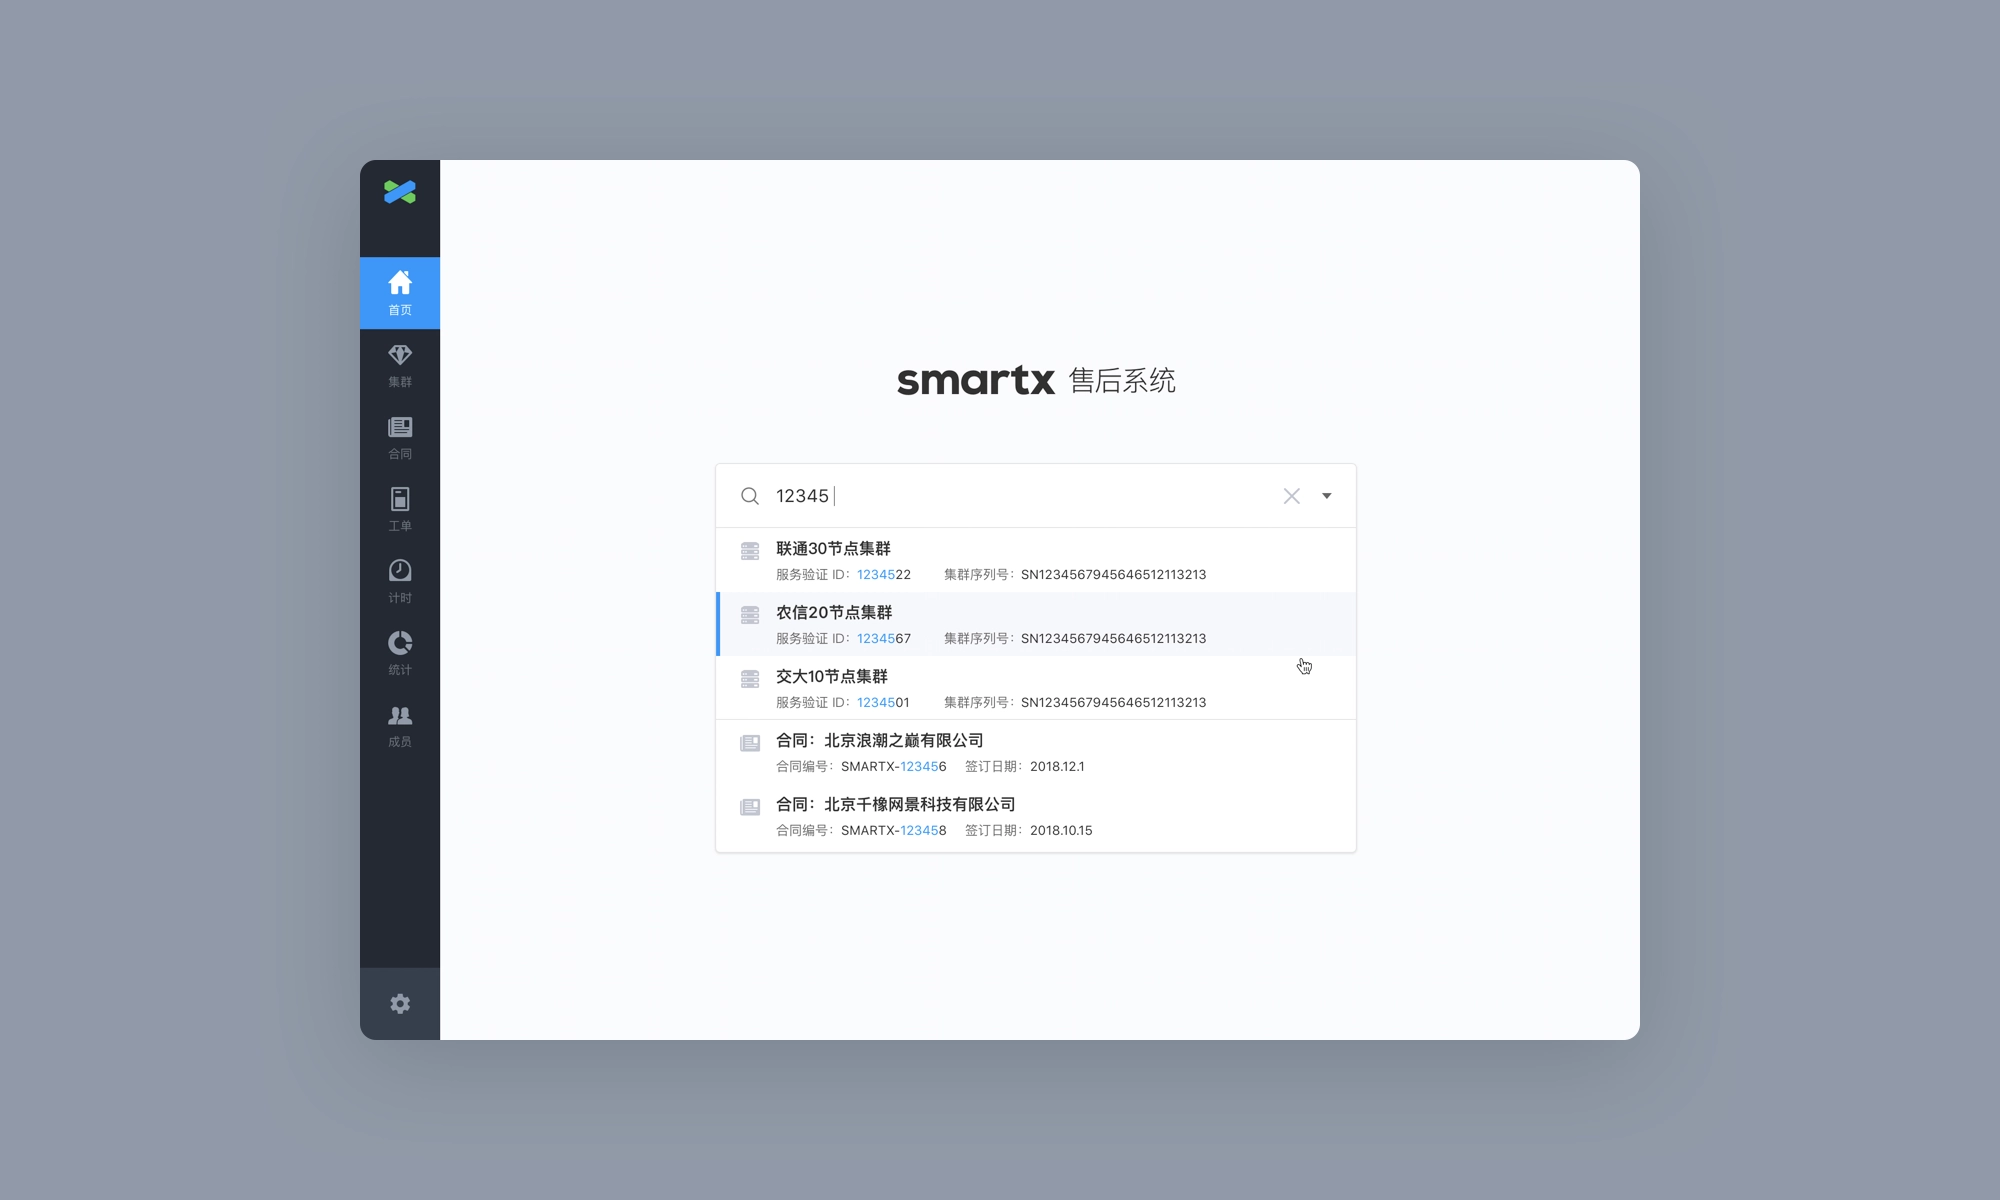The image size is (2000, 1200).
Task: Go to 首页 home sidebar item
Action: pyautogui.click(x=399, y=292)
